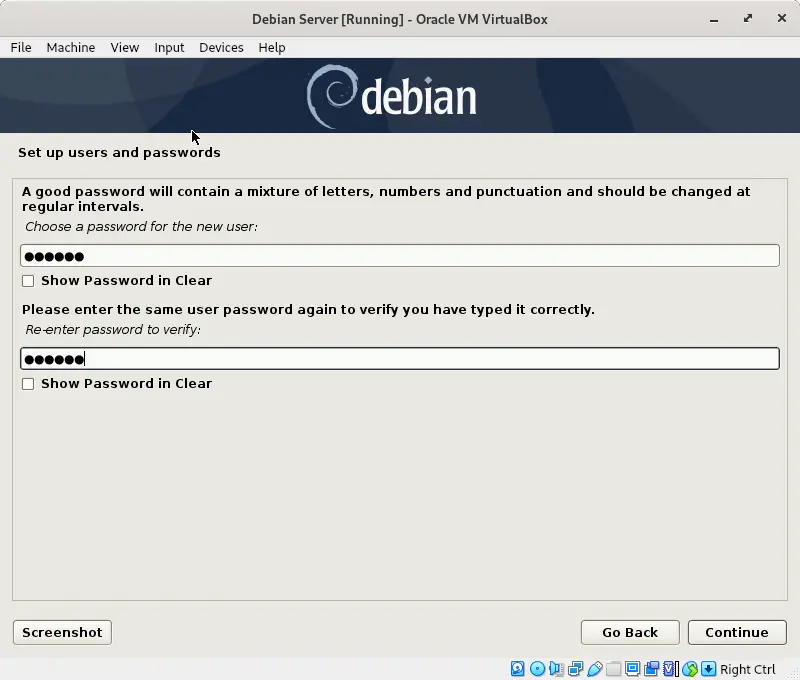Viewport: 800px width, 680px height.
Task: Open the Help menu
Action: 272,47
